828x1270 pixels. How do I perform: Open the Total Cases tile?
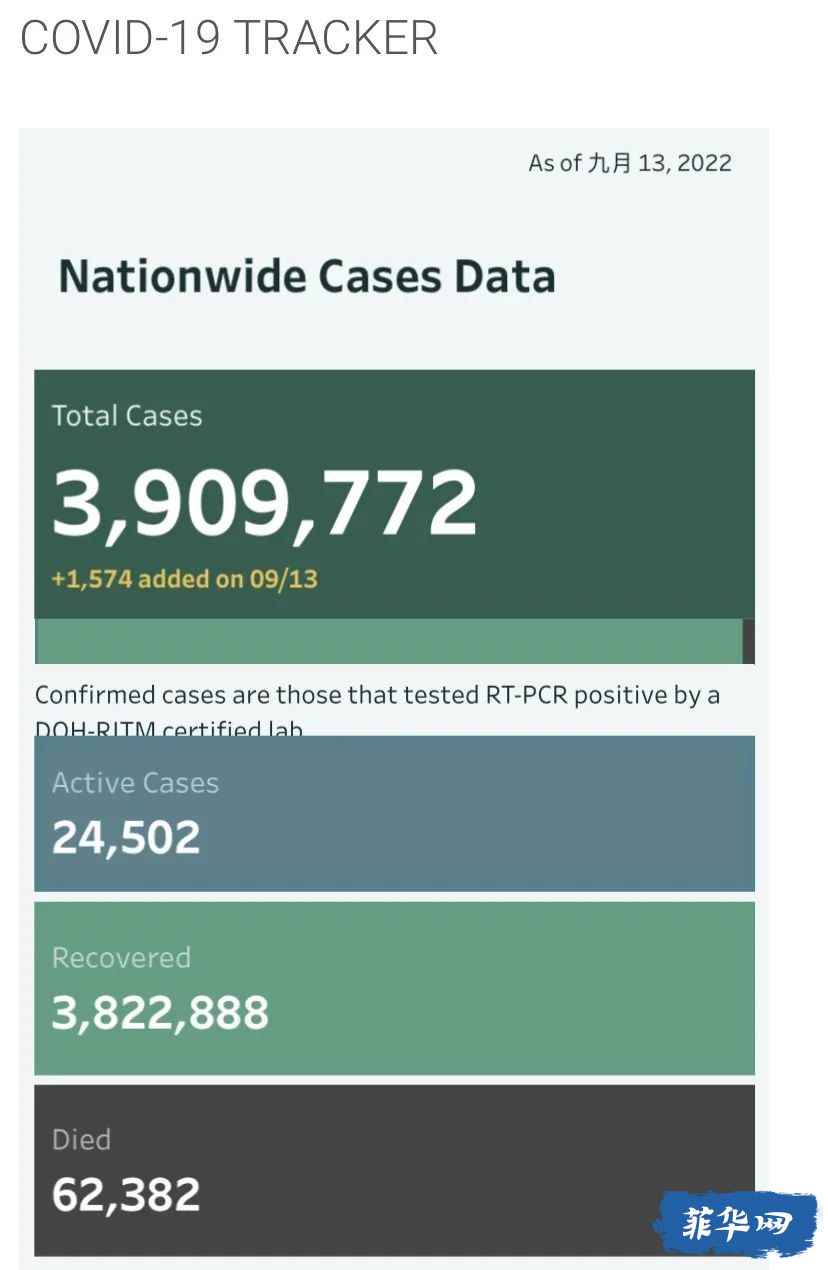pos(394,494)
